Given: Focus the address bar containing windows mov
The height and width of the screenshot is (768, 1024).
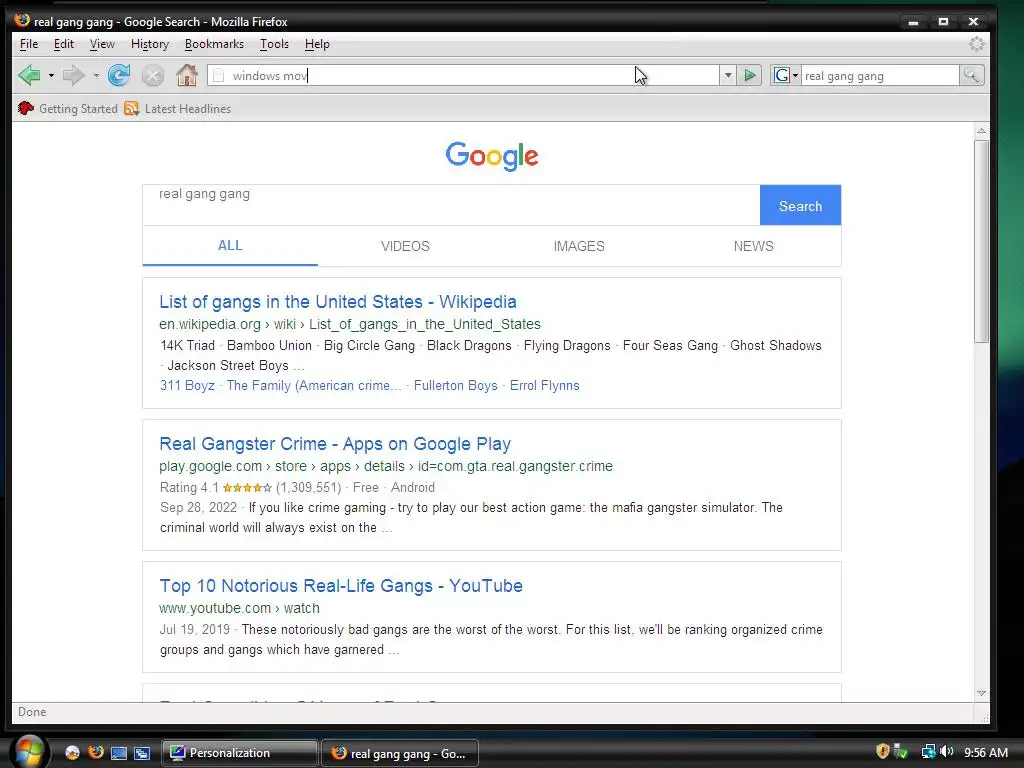Looking at the screenshot, I should (x=463, y=76).
